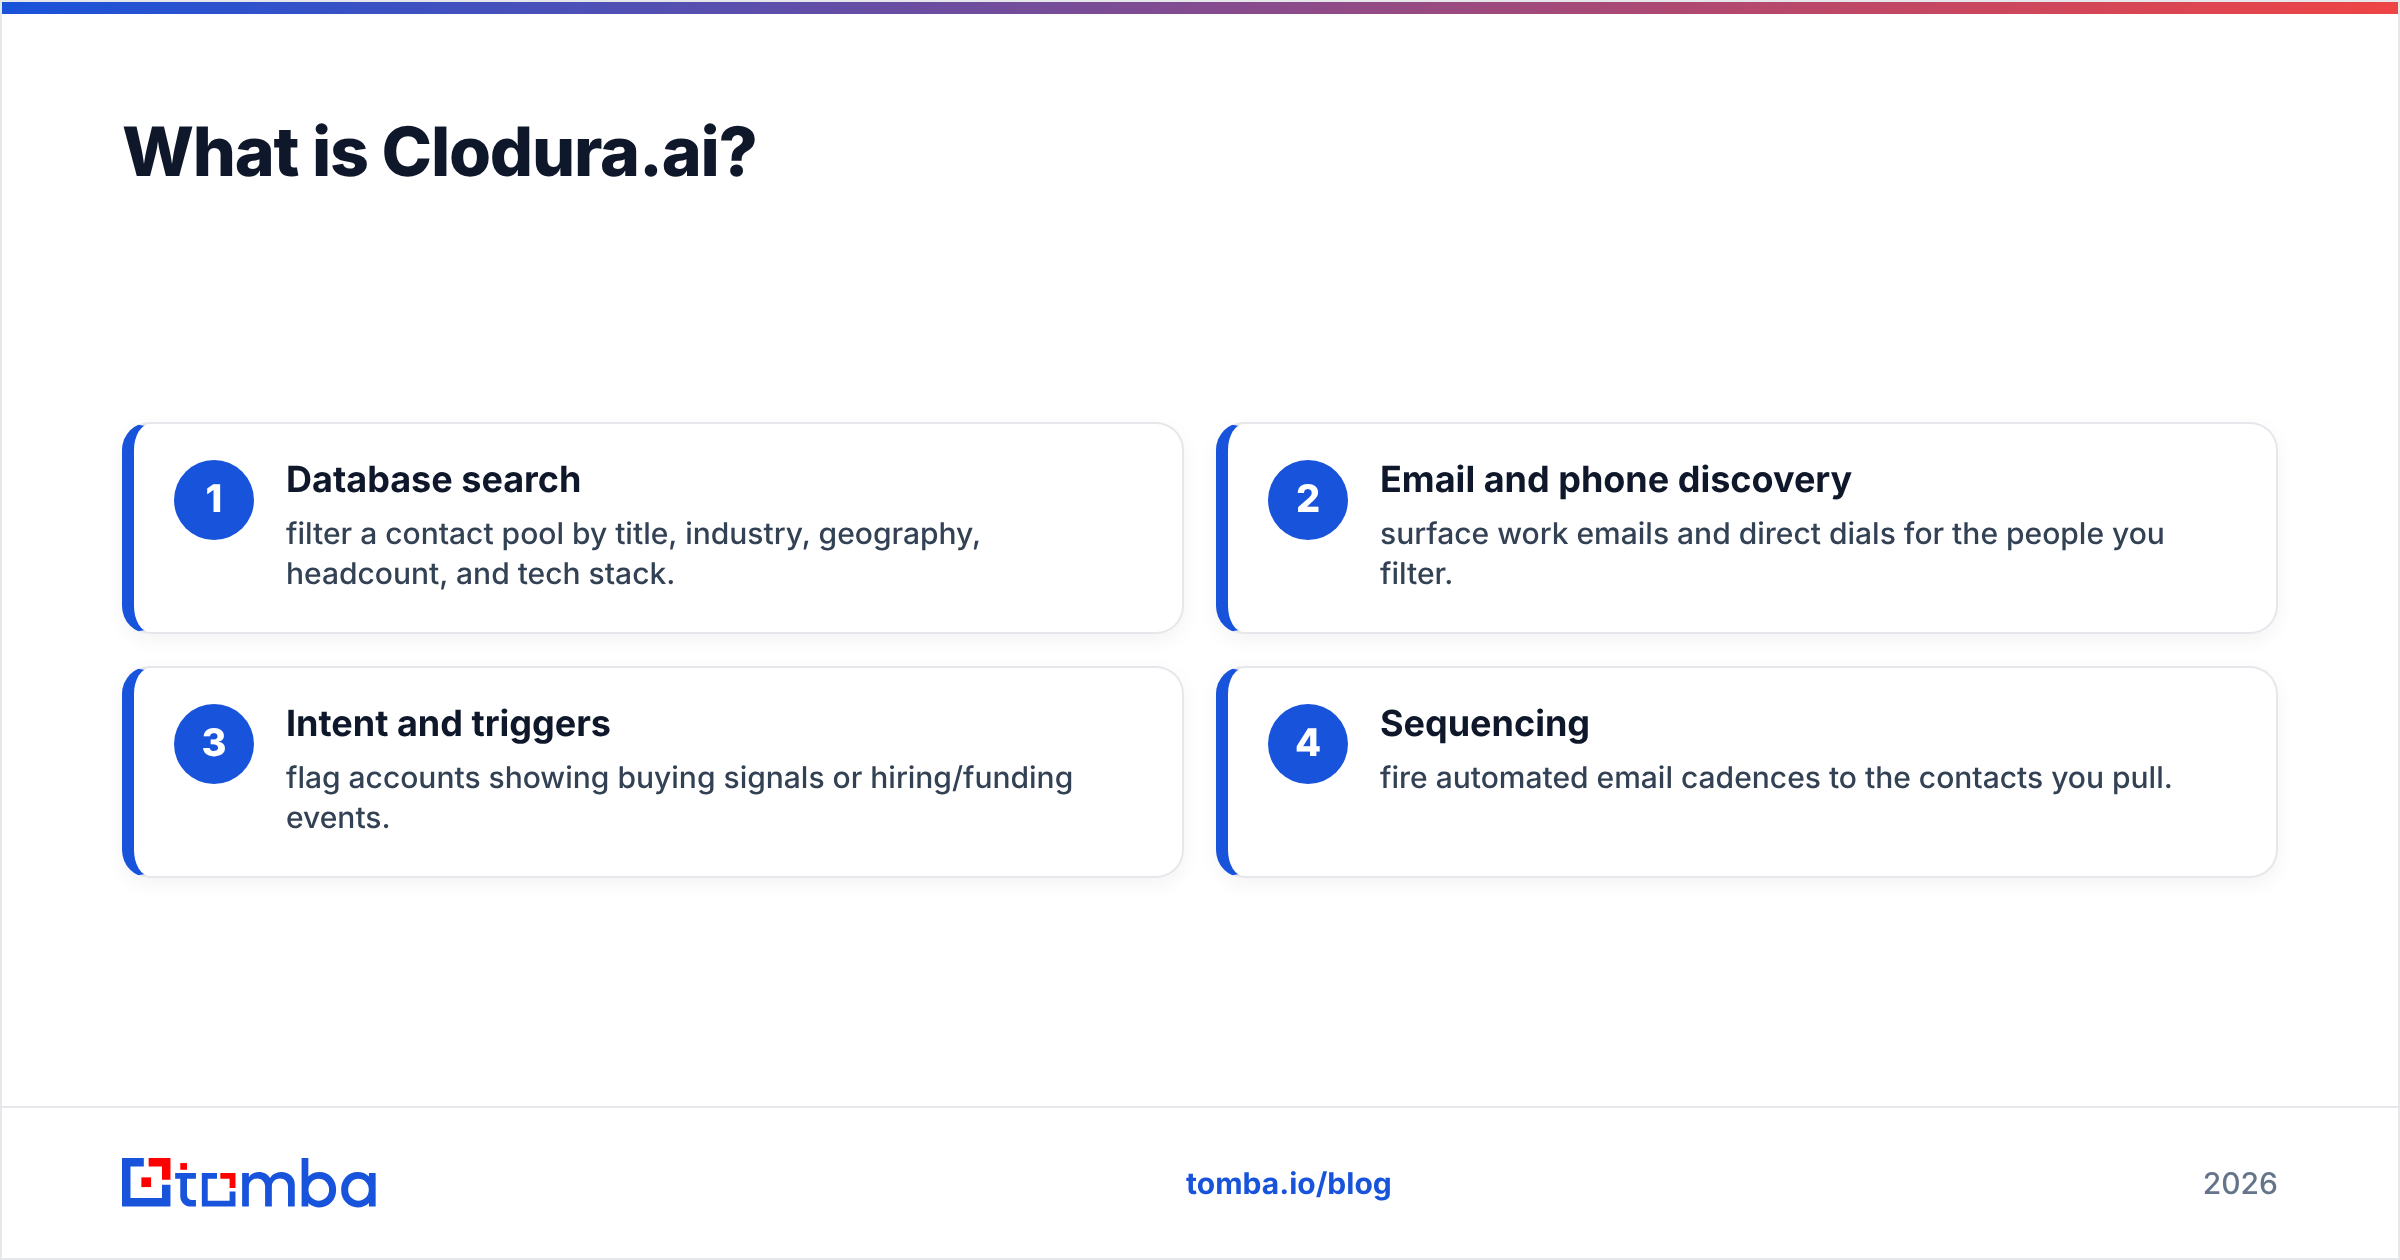Select the 'What is Clodura.ai?' heading
The image size is (2400, 1260).
point(439,153)
